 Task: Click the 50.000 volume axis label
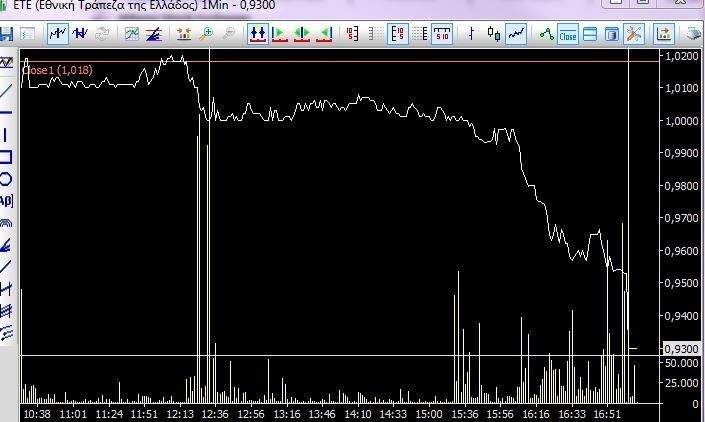[682, 363]
